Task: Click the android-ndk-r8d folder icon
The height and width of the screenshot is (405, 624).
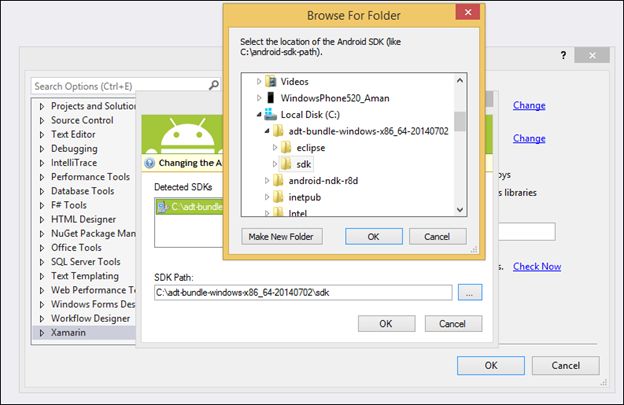Action: [x=278, y=181]
